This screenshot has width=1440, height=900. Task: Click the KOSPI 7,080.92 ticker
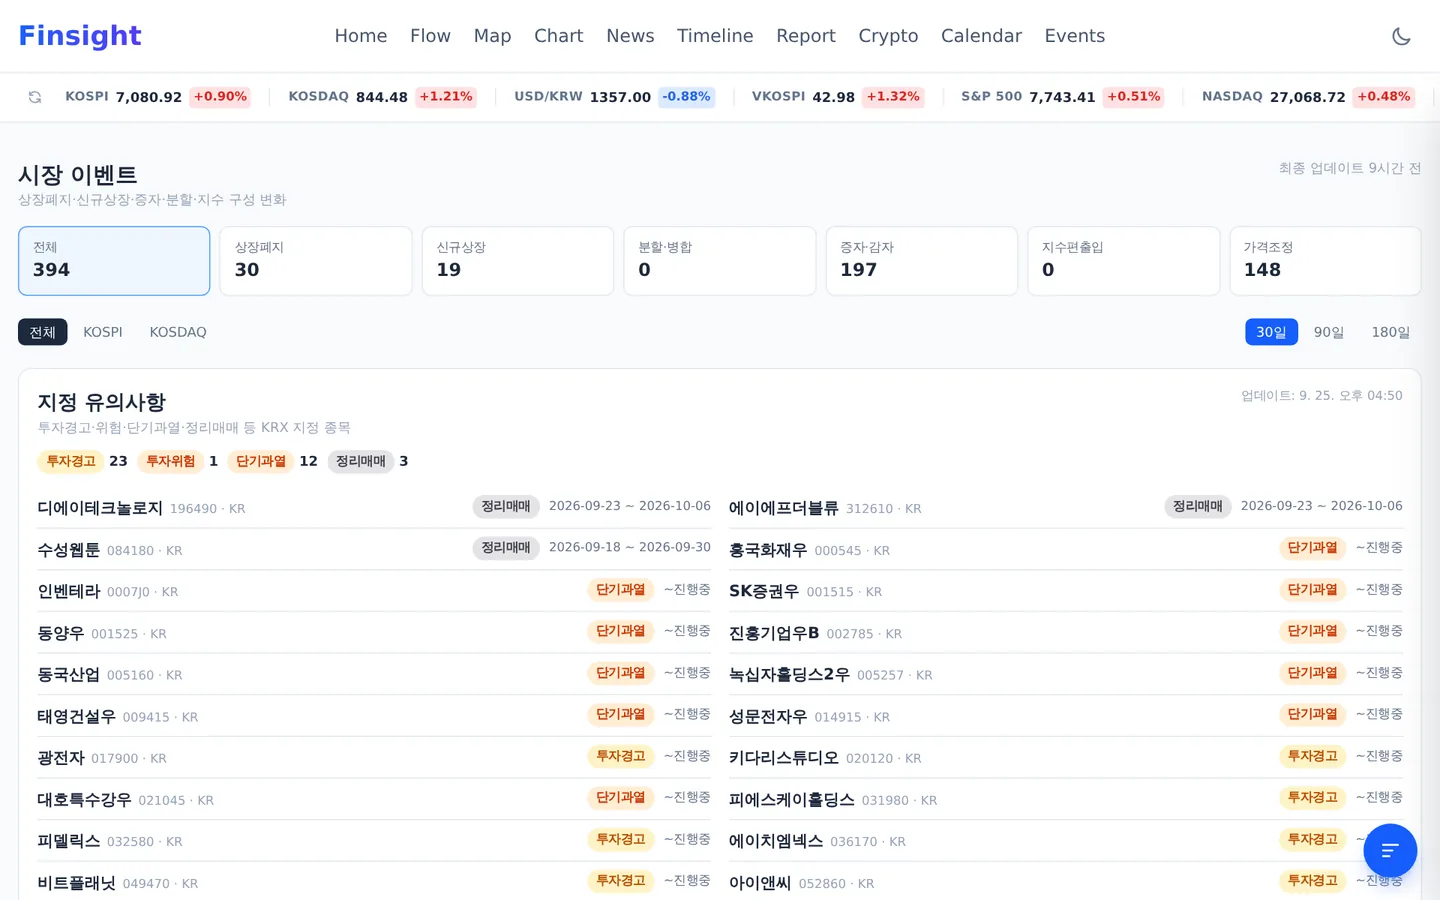(x=157, y=97)
